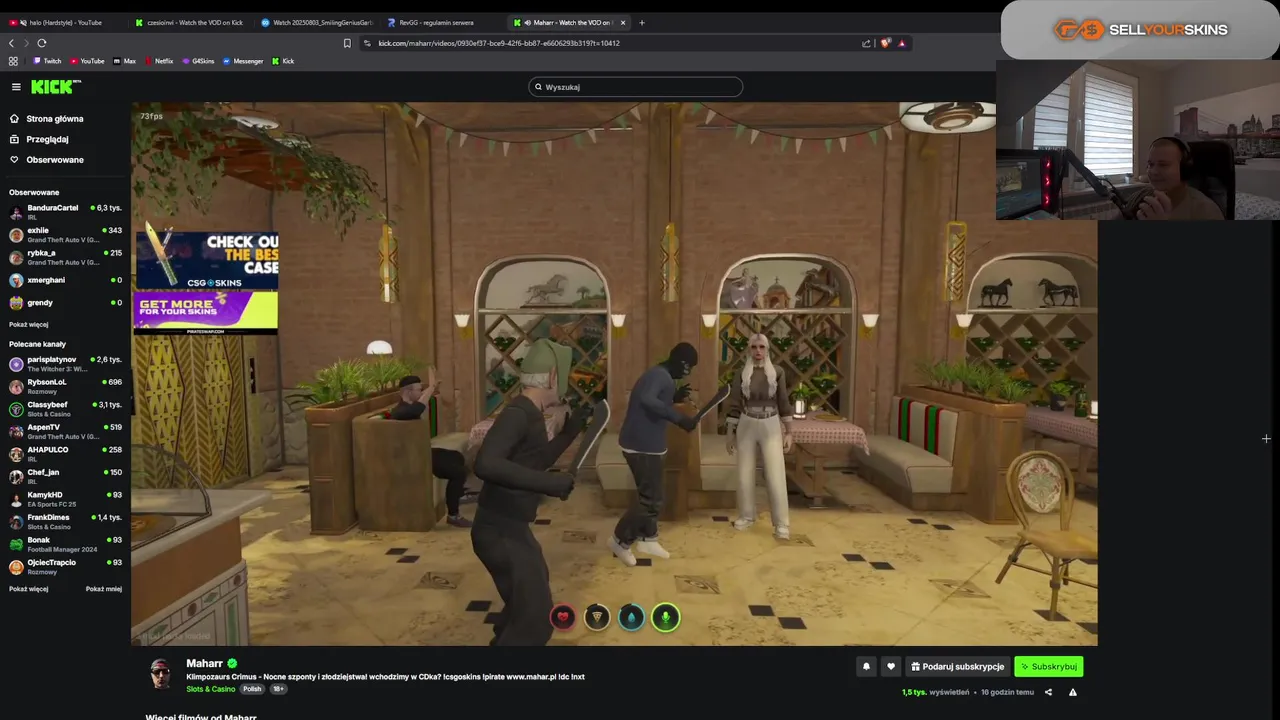Click the browser address bar URL
The height and width of the screenshot is (720, 1280).
pos(498,43)
